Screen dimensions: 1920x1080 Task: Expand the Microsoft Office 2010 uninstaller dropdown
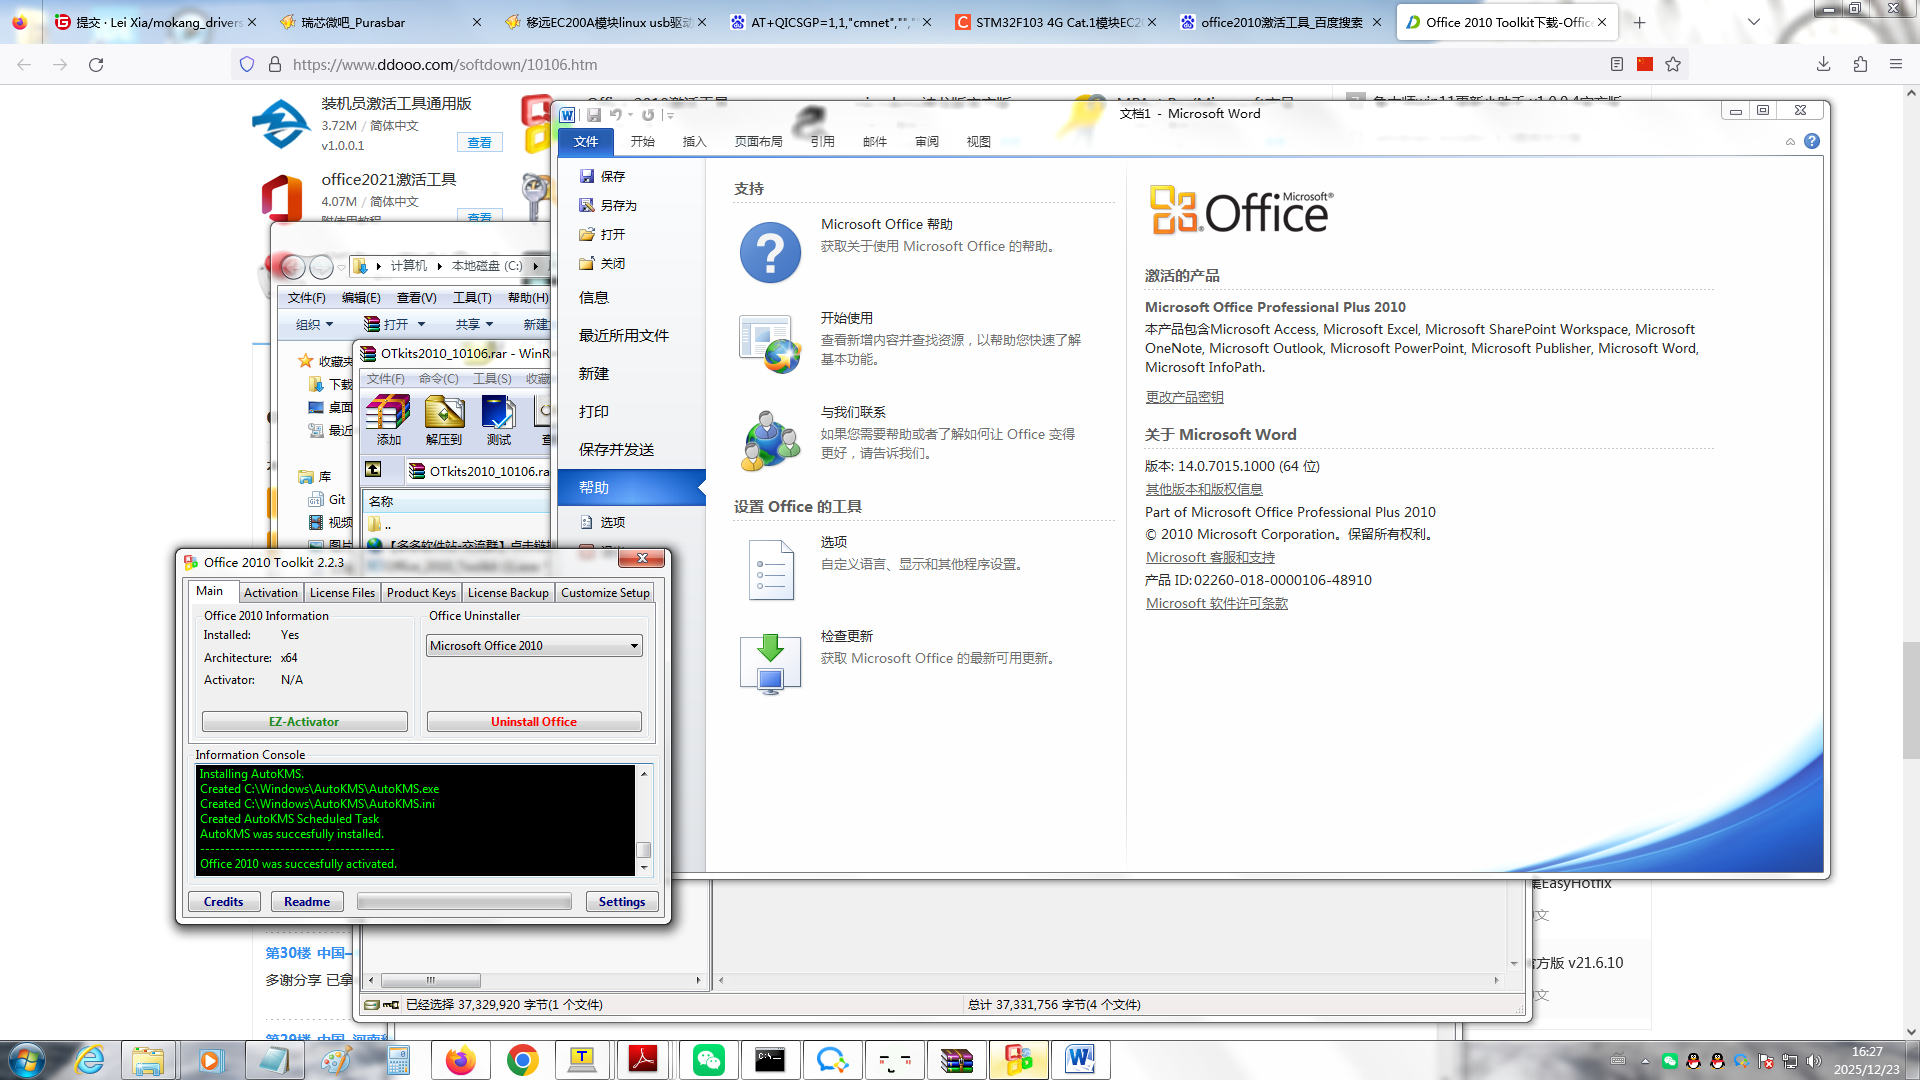[634, 646]
